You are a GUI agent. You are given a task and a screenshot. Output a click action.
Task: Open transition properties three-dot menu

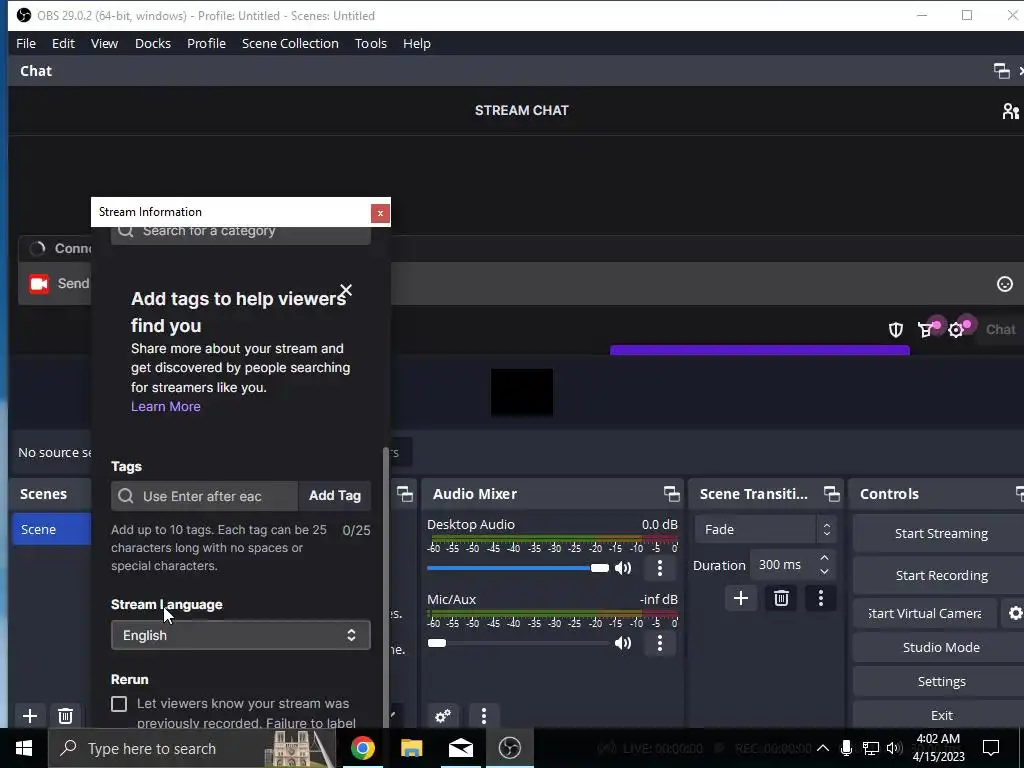(821, 598)
